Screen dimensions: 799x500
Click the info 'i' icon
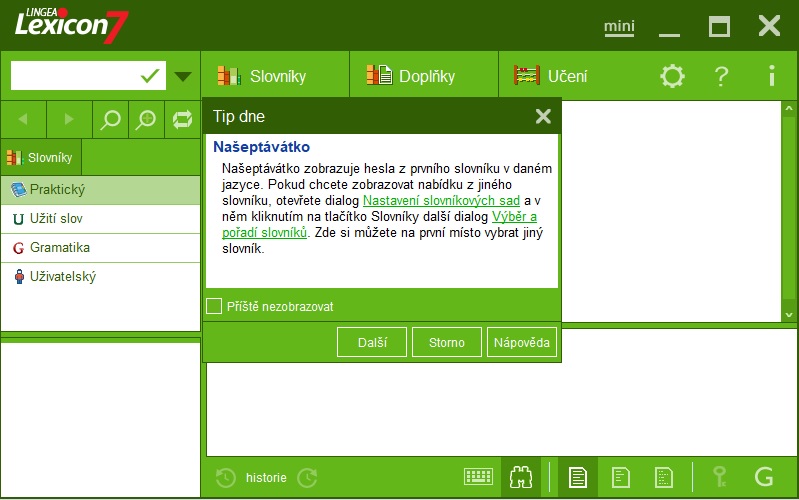tap(772, 76)
